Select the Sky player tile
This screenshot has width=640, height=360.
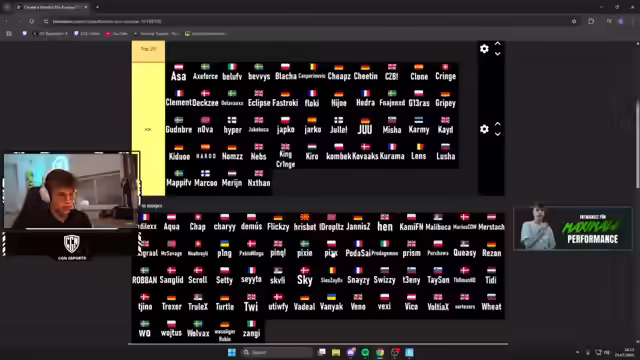click(x=304, y=276)
